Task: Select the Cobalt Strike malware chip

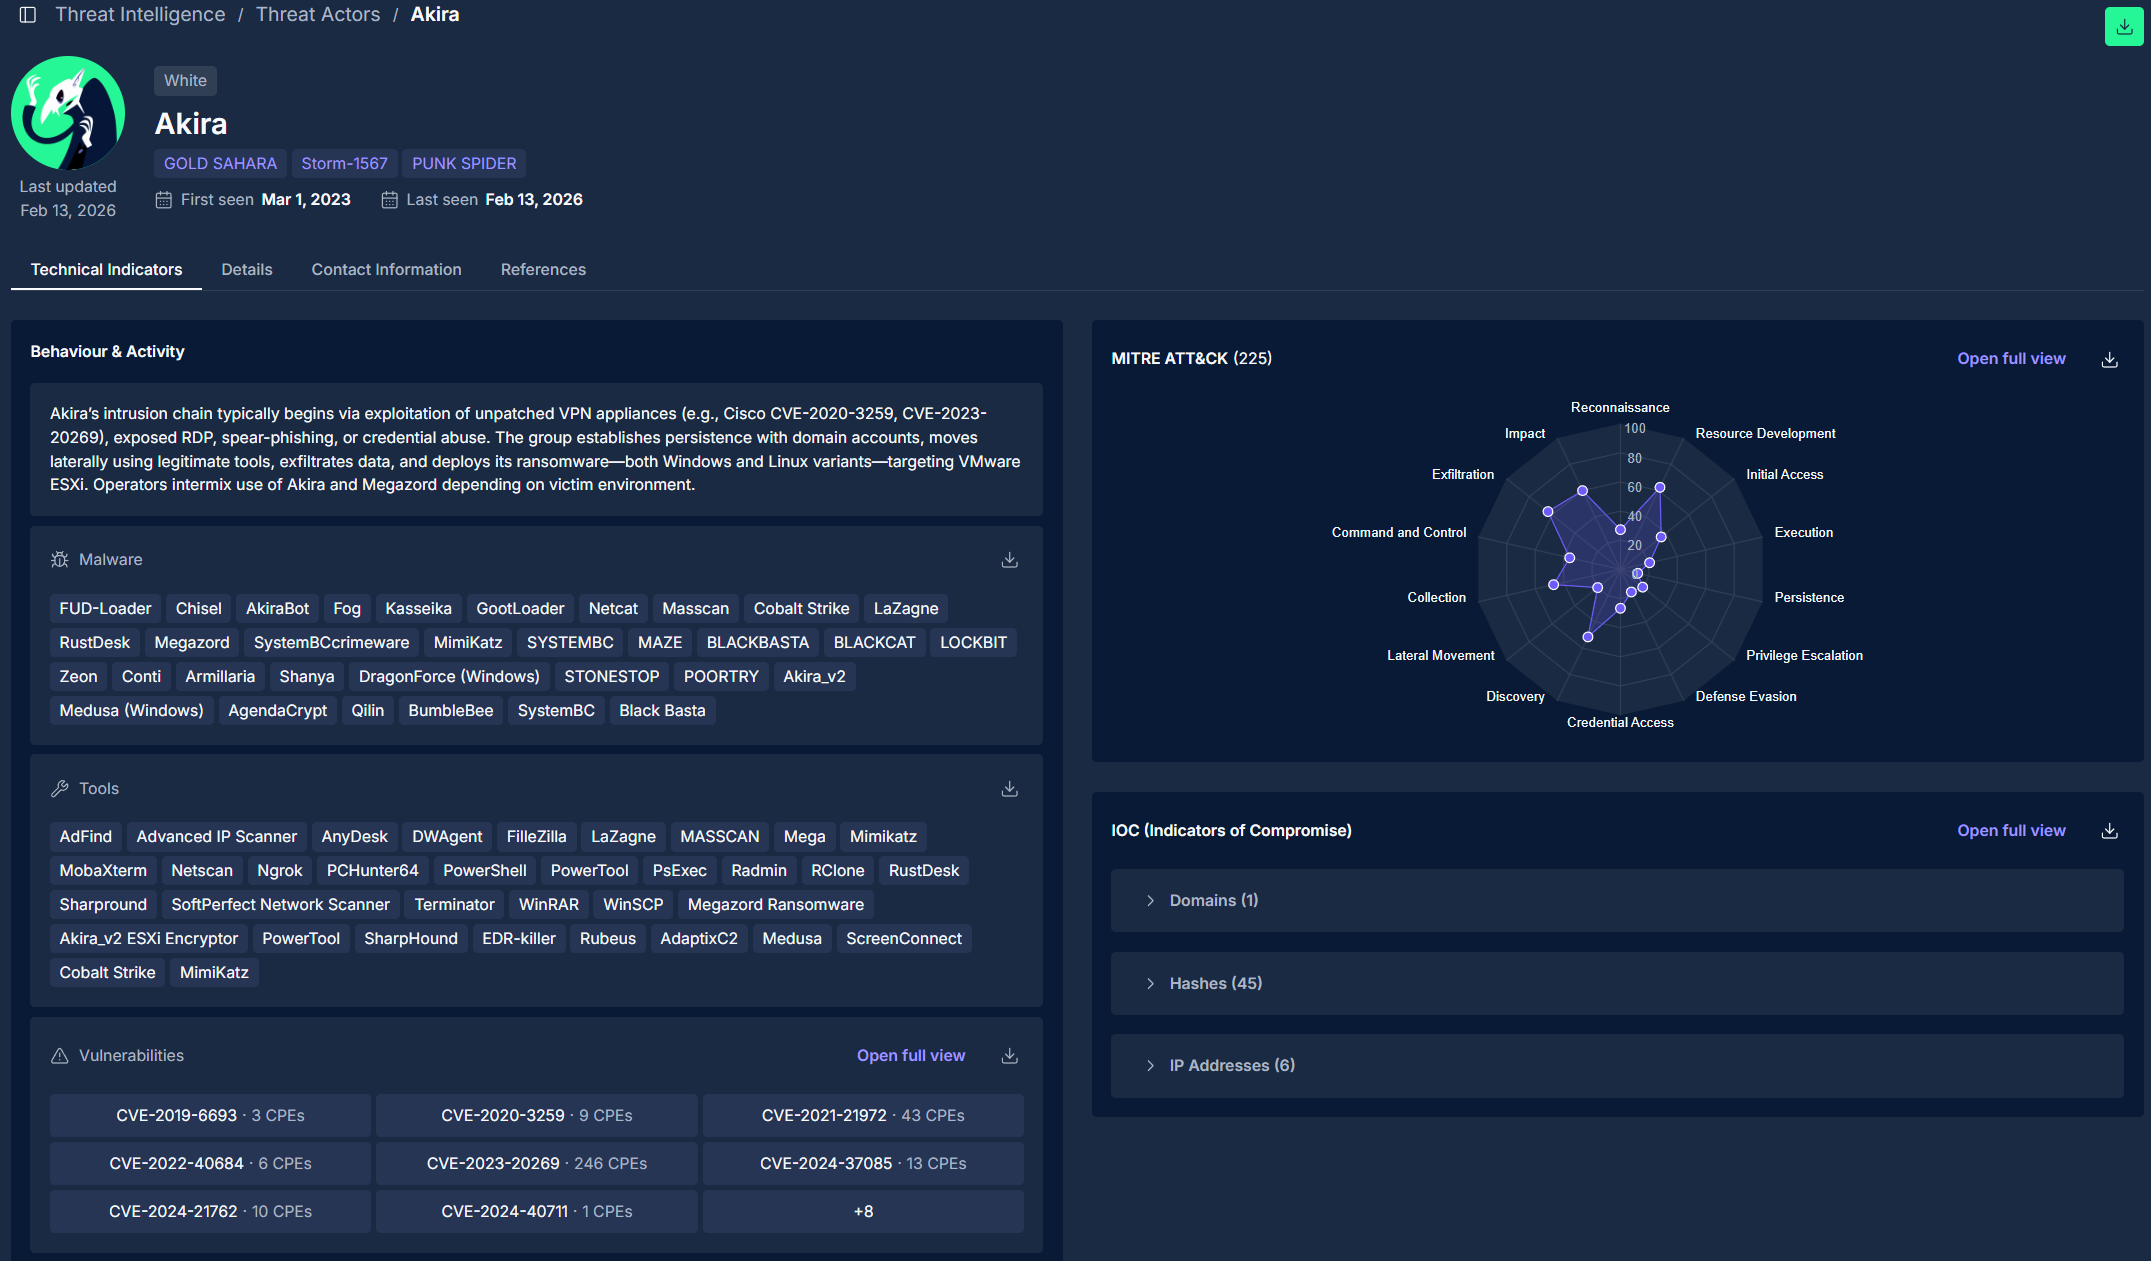Action: (801, 608)
